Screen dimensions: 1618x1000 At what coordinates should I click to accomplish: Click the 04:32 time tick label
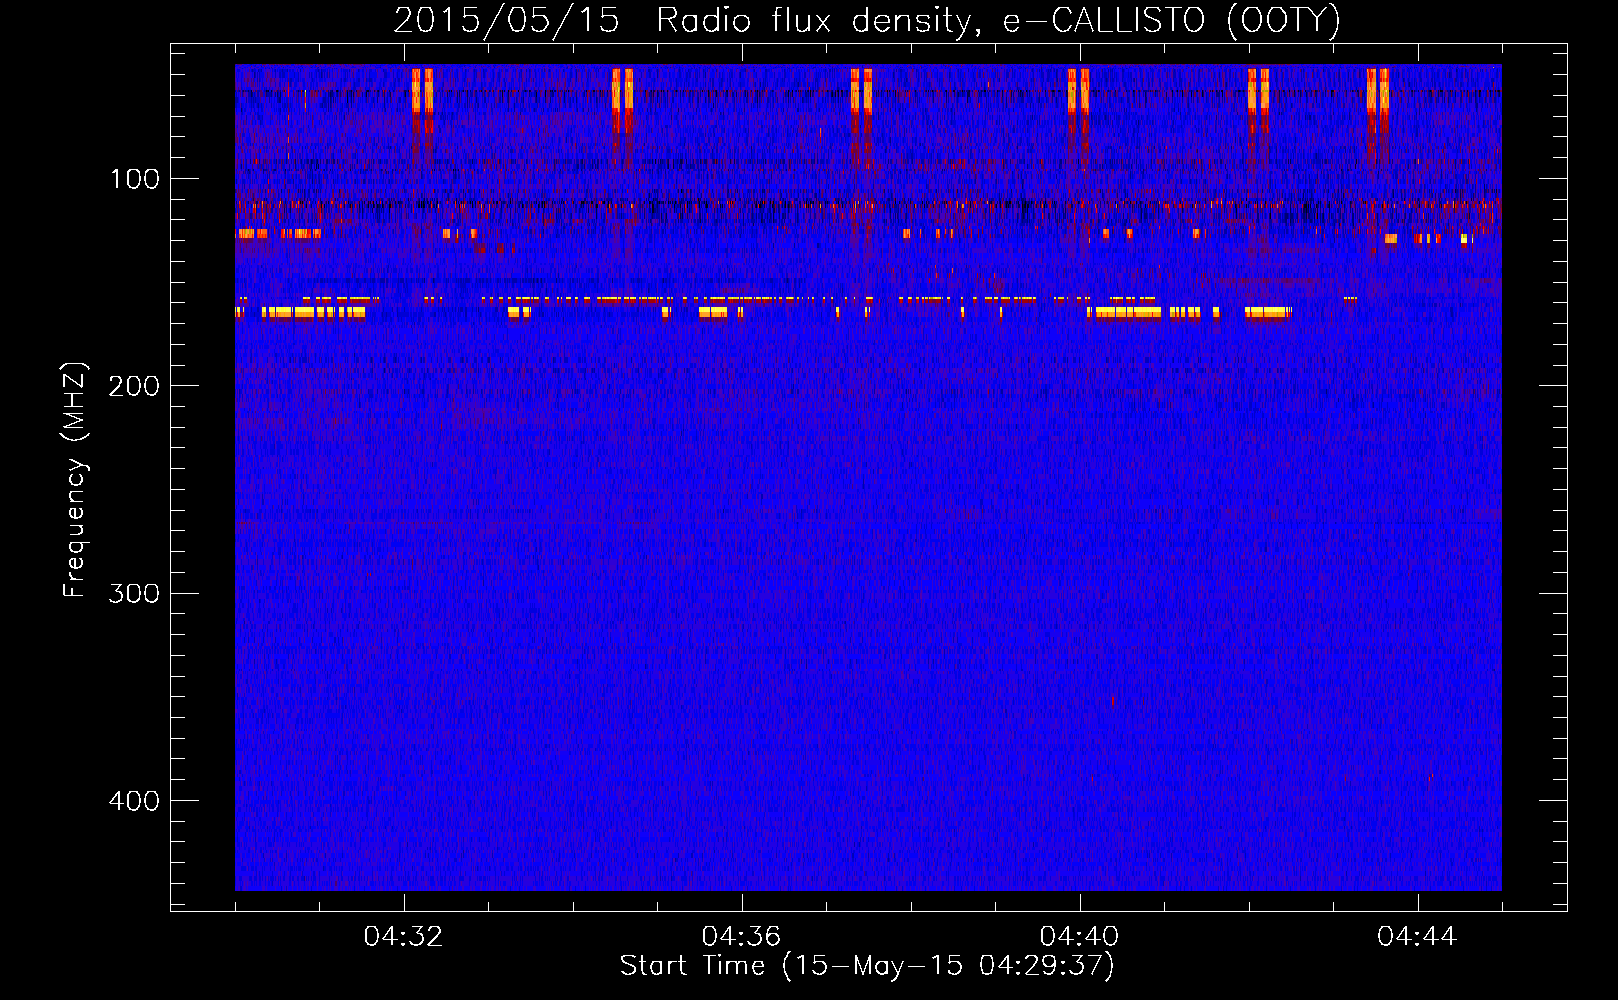tap(403, 937)
